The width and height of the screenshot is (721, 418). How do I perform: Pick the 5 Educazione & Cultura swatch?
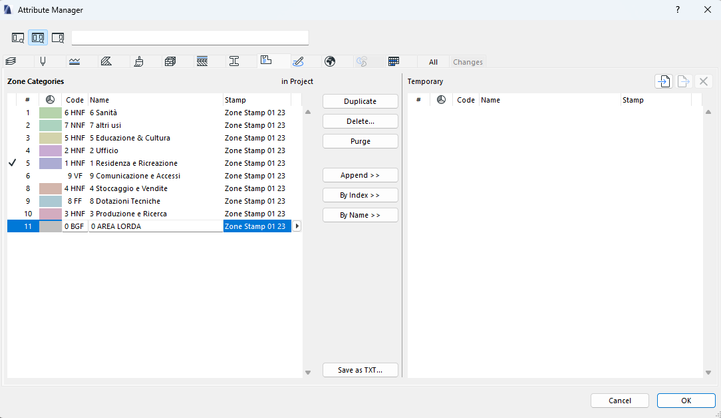50,138
